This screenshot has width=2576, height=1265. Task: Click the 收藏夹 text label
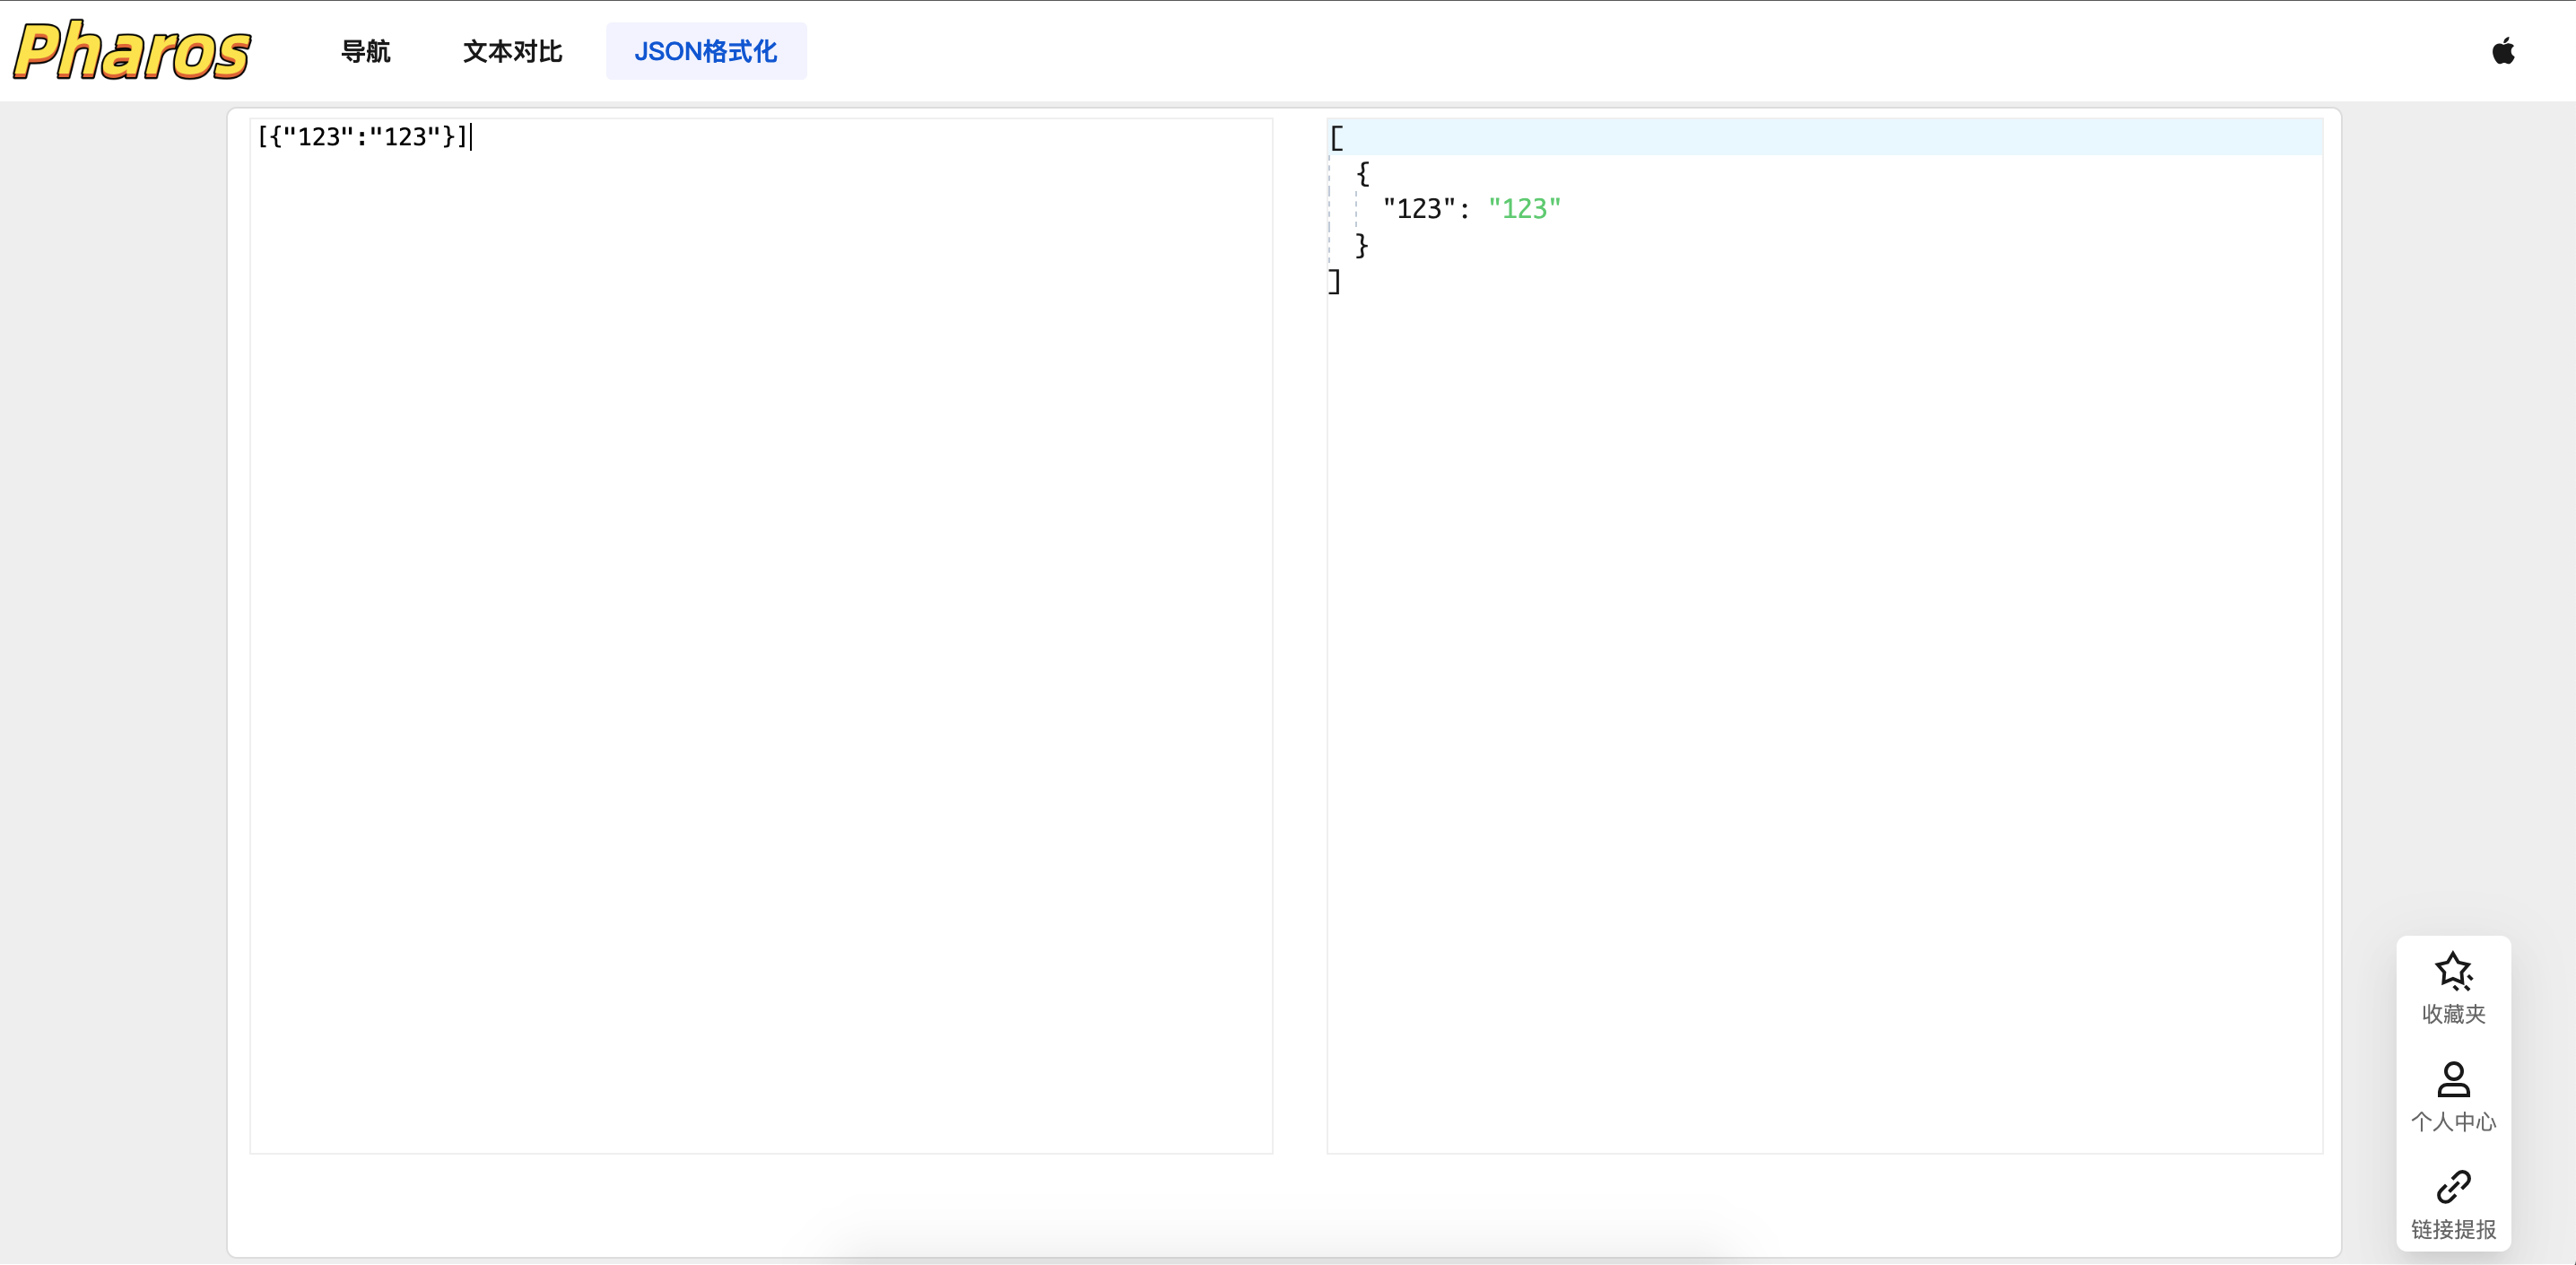(2453, 1013)
